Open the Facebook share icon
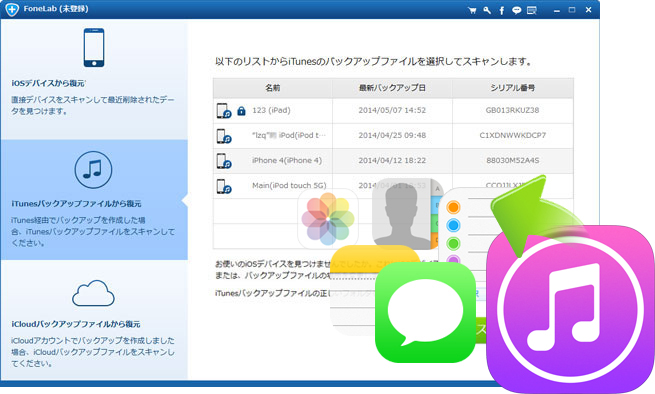This screenshot has width=655, height=394. [x=502, y=10]
